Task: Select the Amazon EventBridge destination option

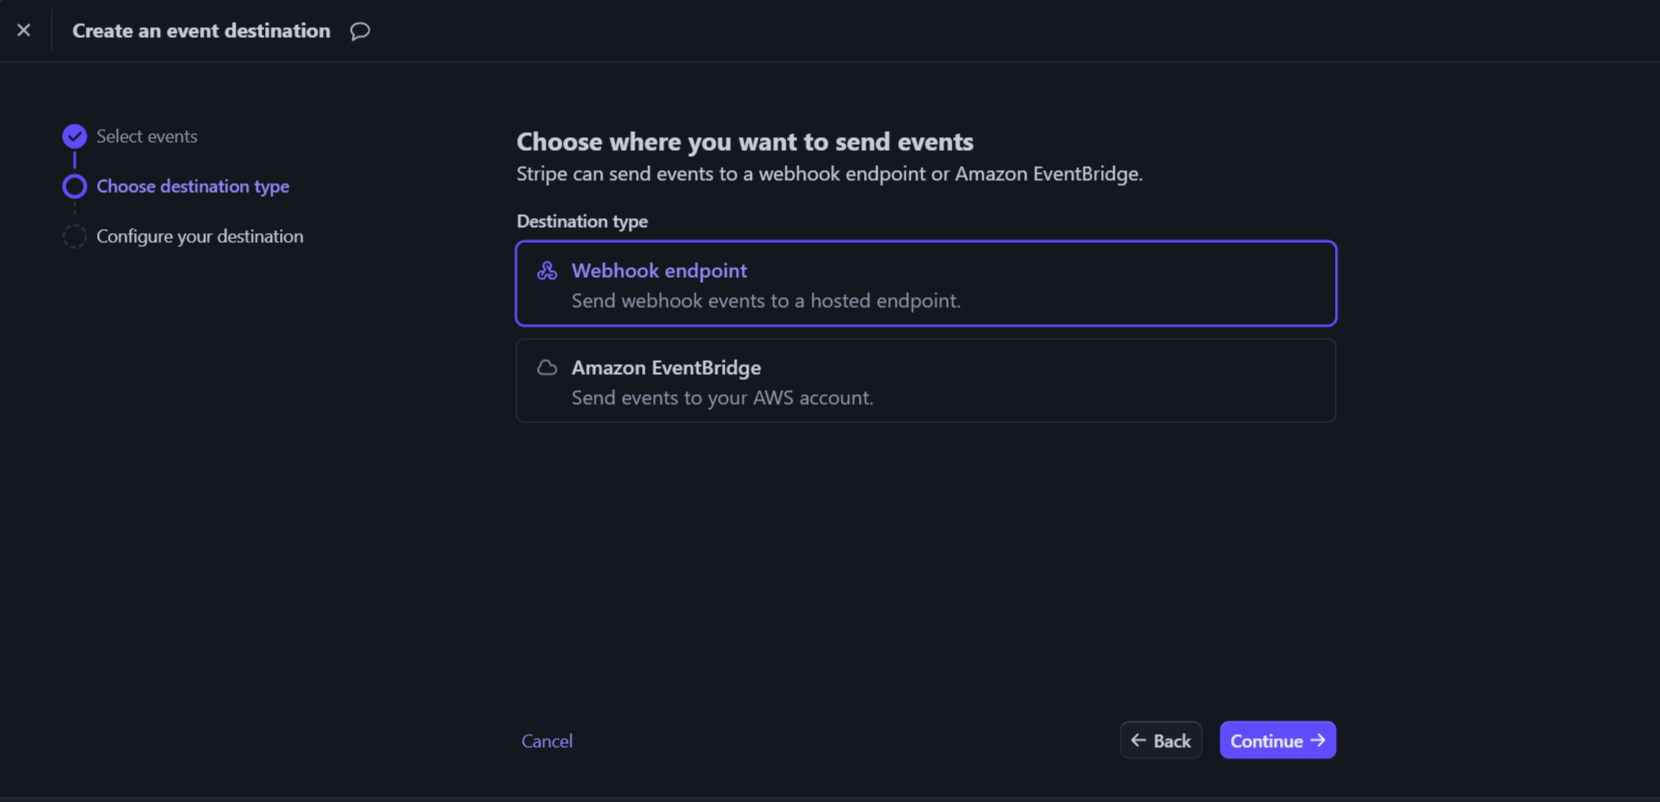Action: tap(925, 380)
